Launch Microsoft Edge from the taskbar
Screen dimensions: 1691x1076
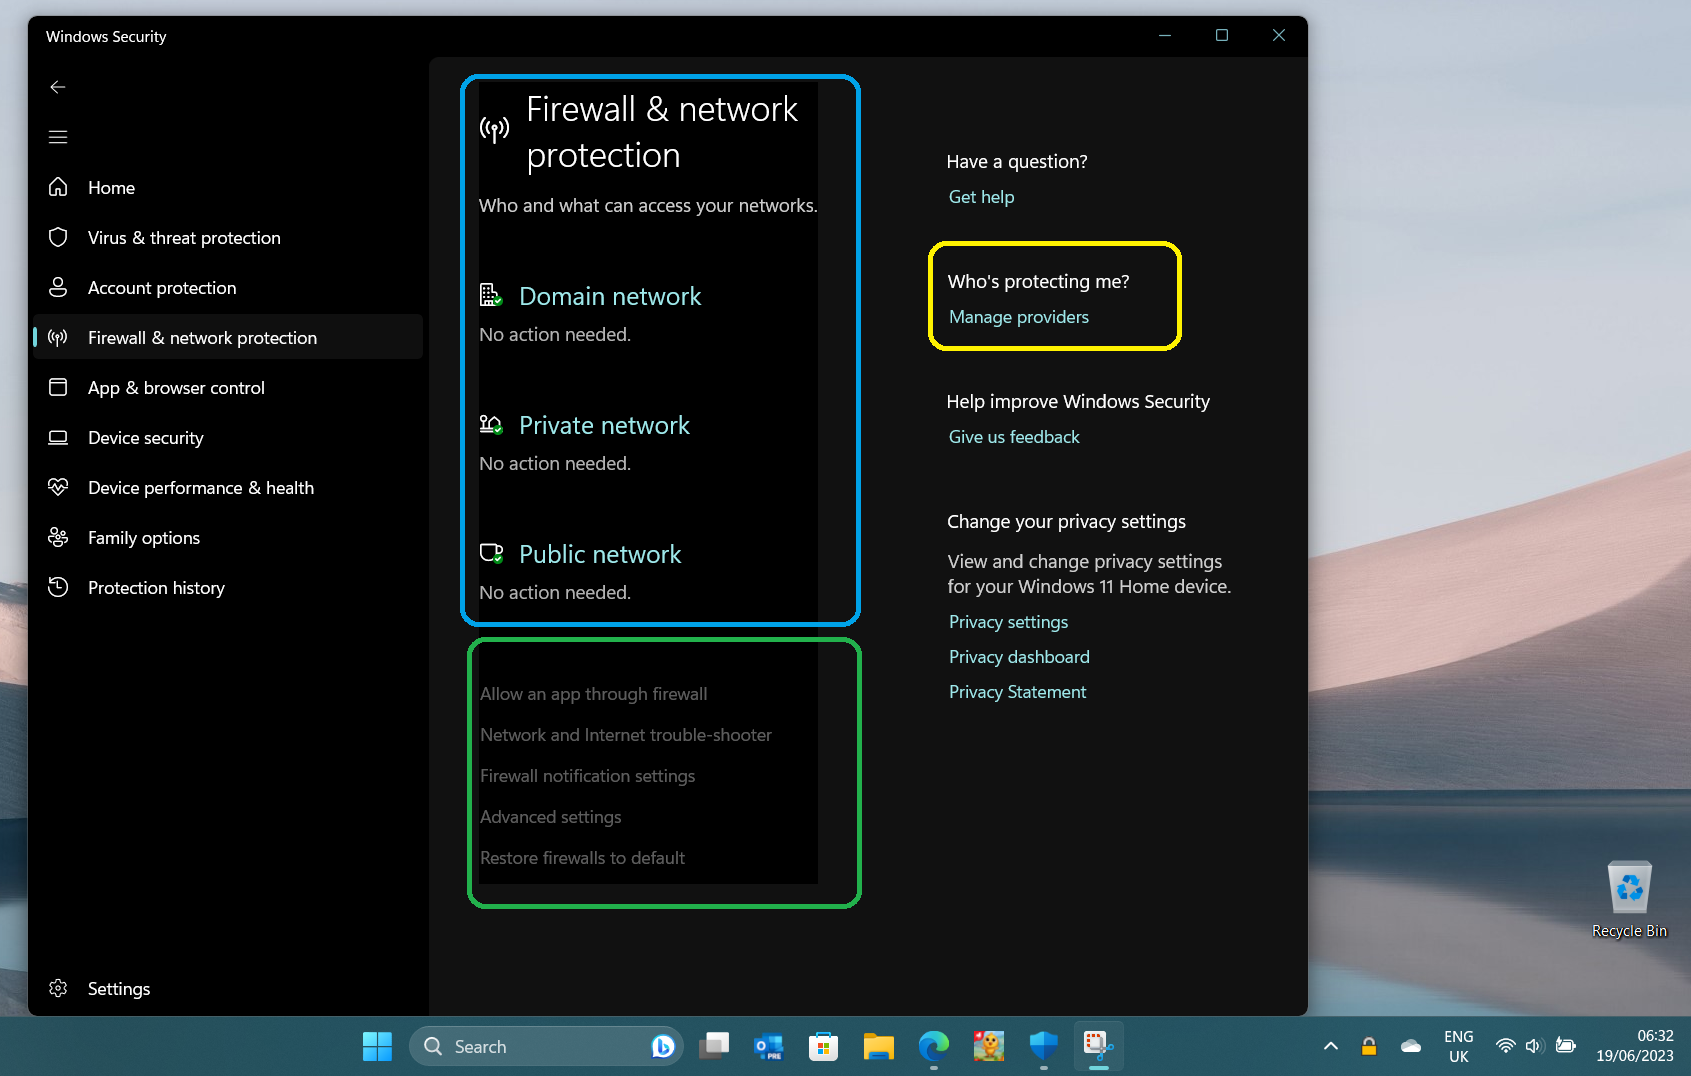[933, 1046]
